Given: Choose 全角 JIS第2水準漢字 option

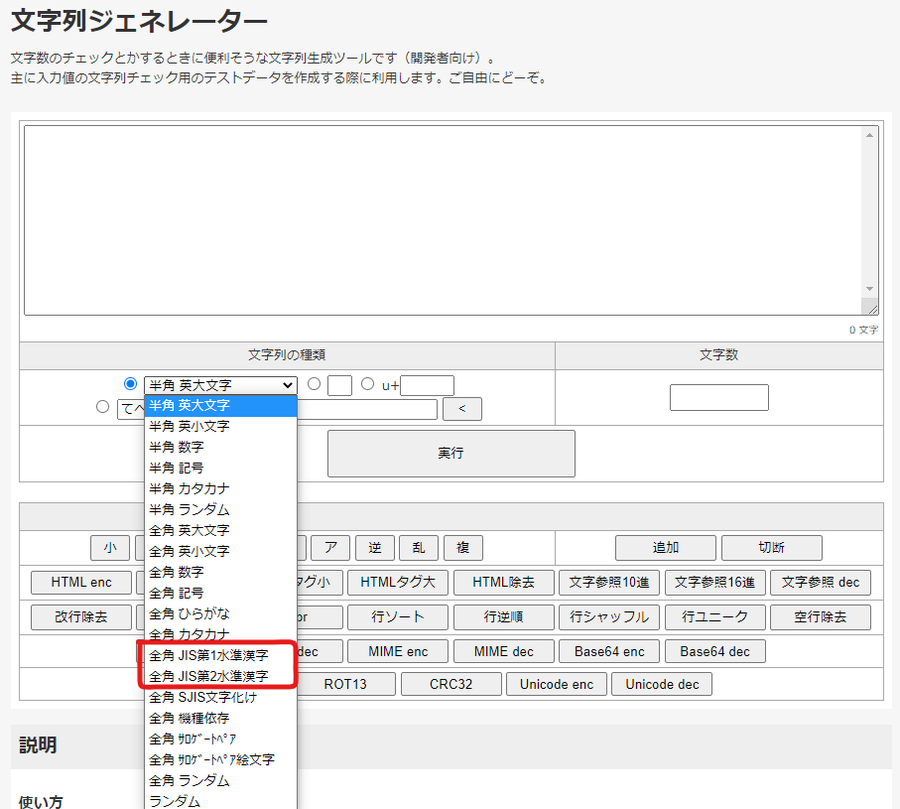Looking at the screenshot, I should (220, 676).
